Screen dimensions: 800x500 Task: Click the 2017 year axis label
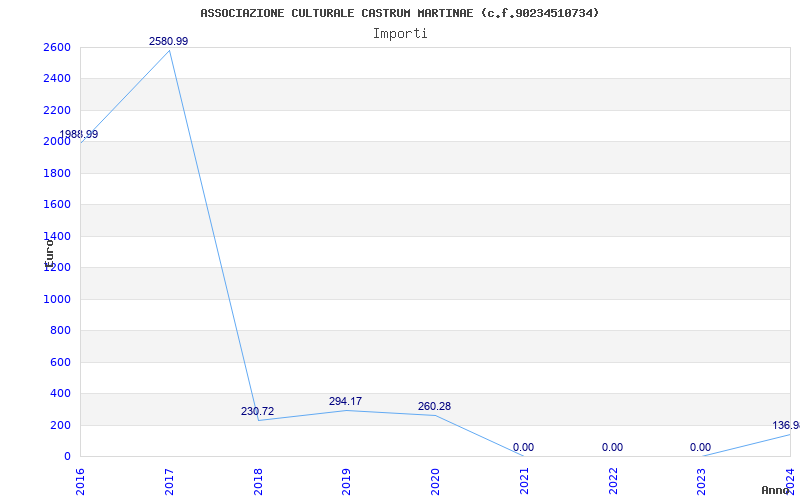[169, 482]
